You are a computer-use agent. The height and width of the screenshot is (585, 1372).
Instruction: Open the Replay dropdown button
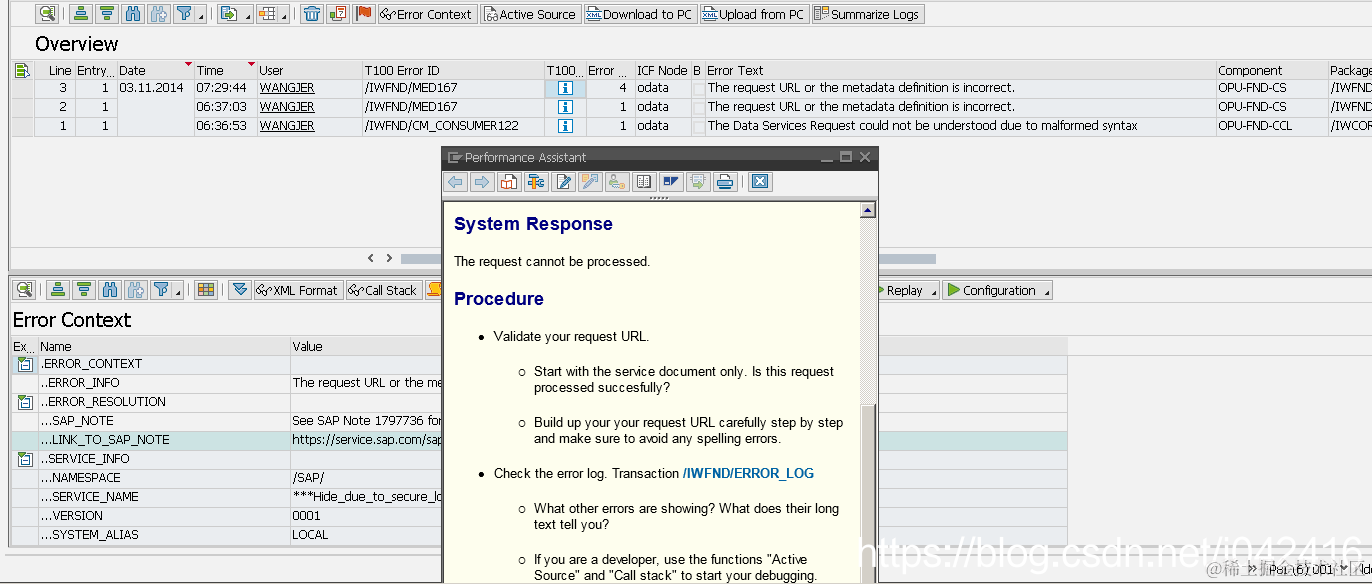coord(910,290)
